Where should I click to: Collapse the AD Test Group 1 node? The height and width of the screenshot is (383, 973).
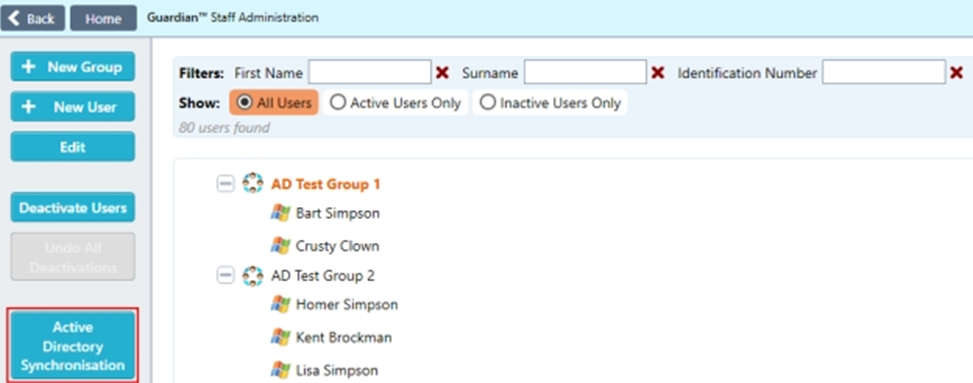coord(225,184)
